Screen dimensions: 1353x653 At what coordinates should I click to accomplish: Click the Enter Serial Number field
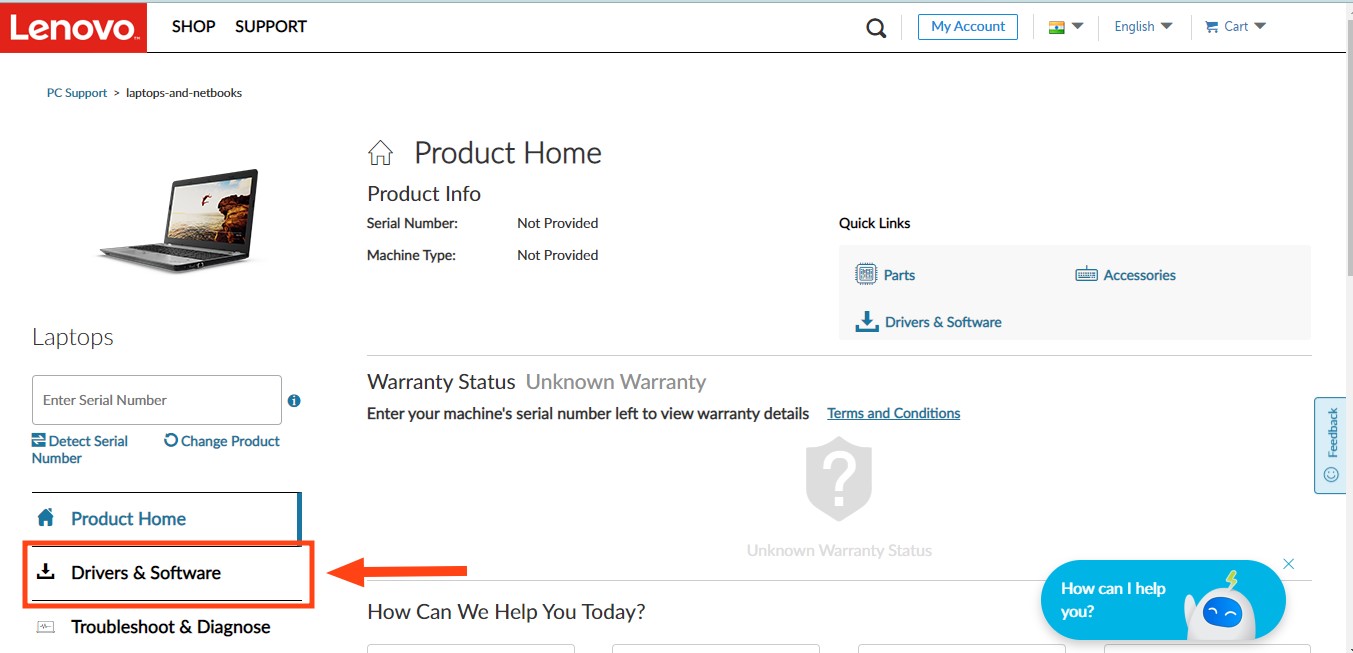157,400
